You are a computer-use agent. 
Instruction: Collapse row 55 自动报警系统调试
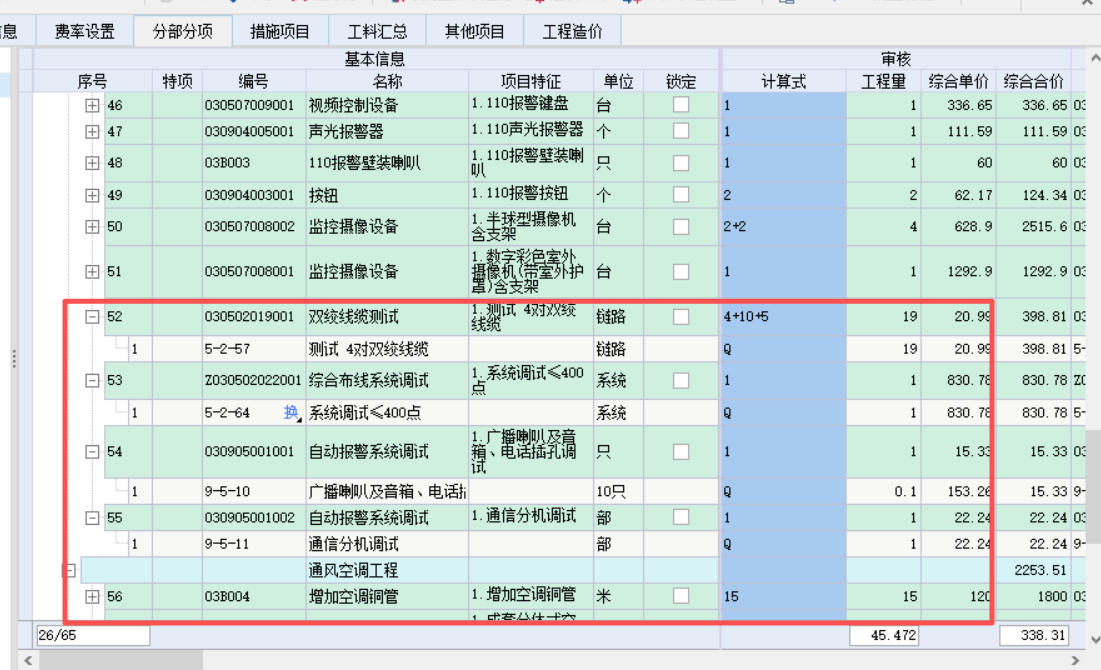coord(88,518)
